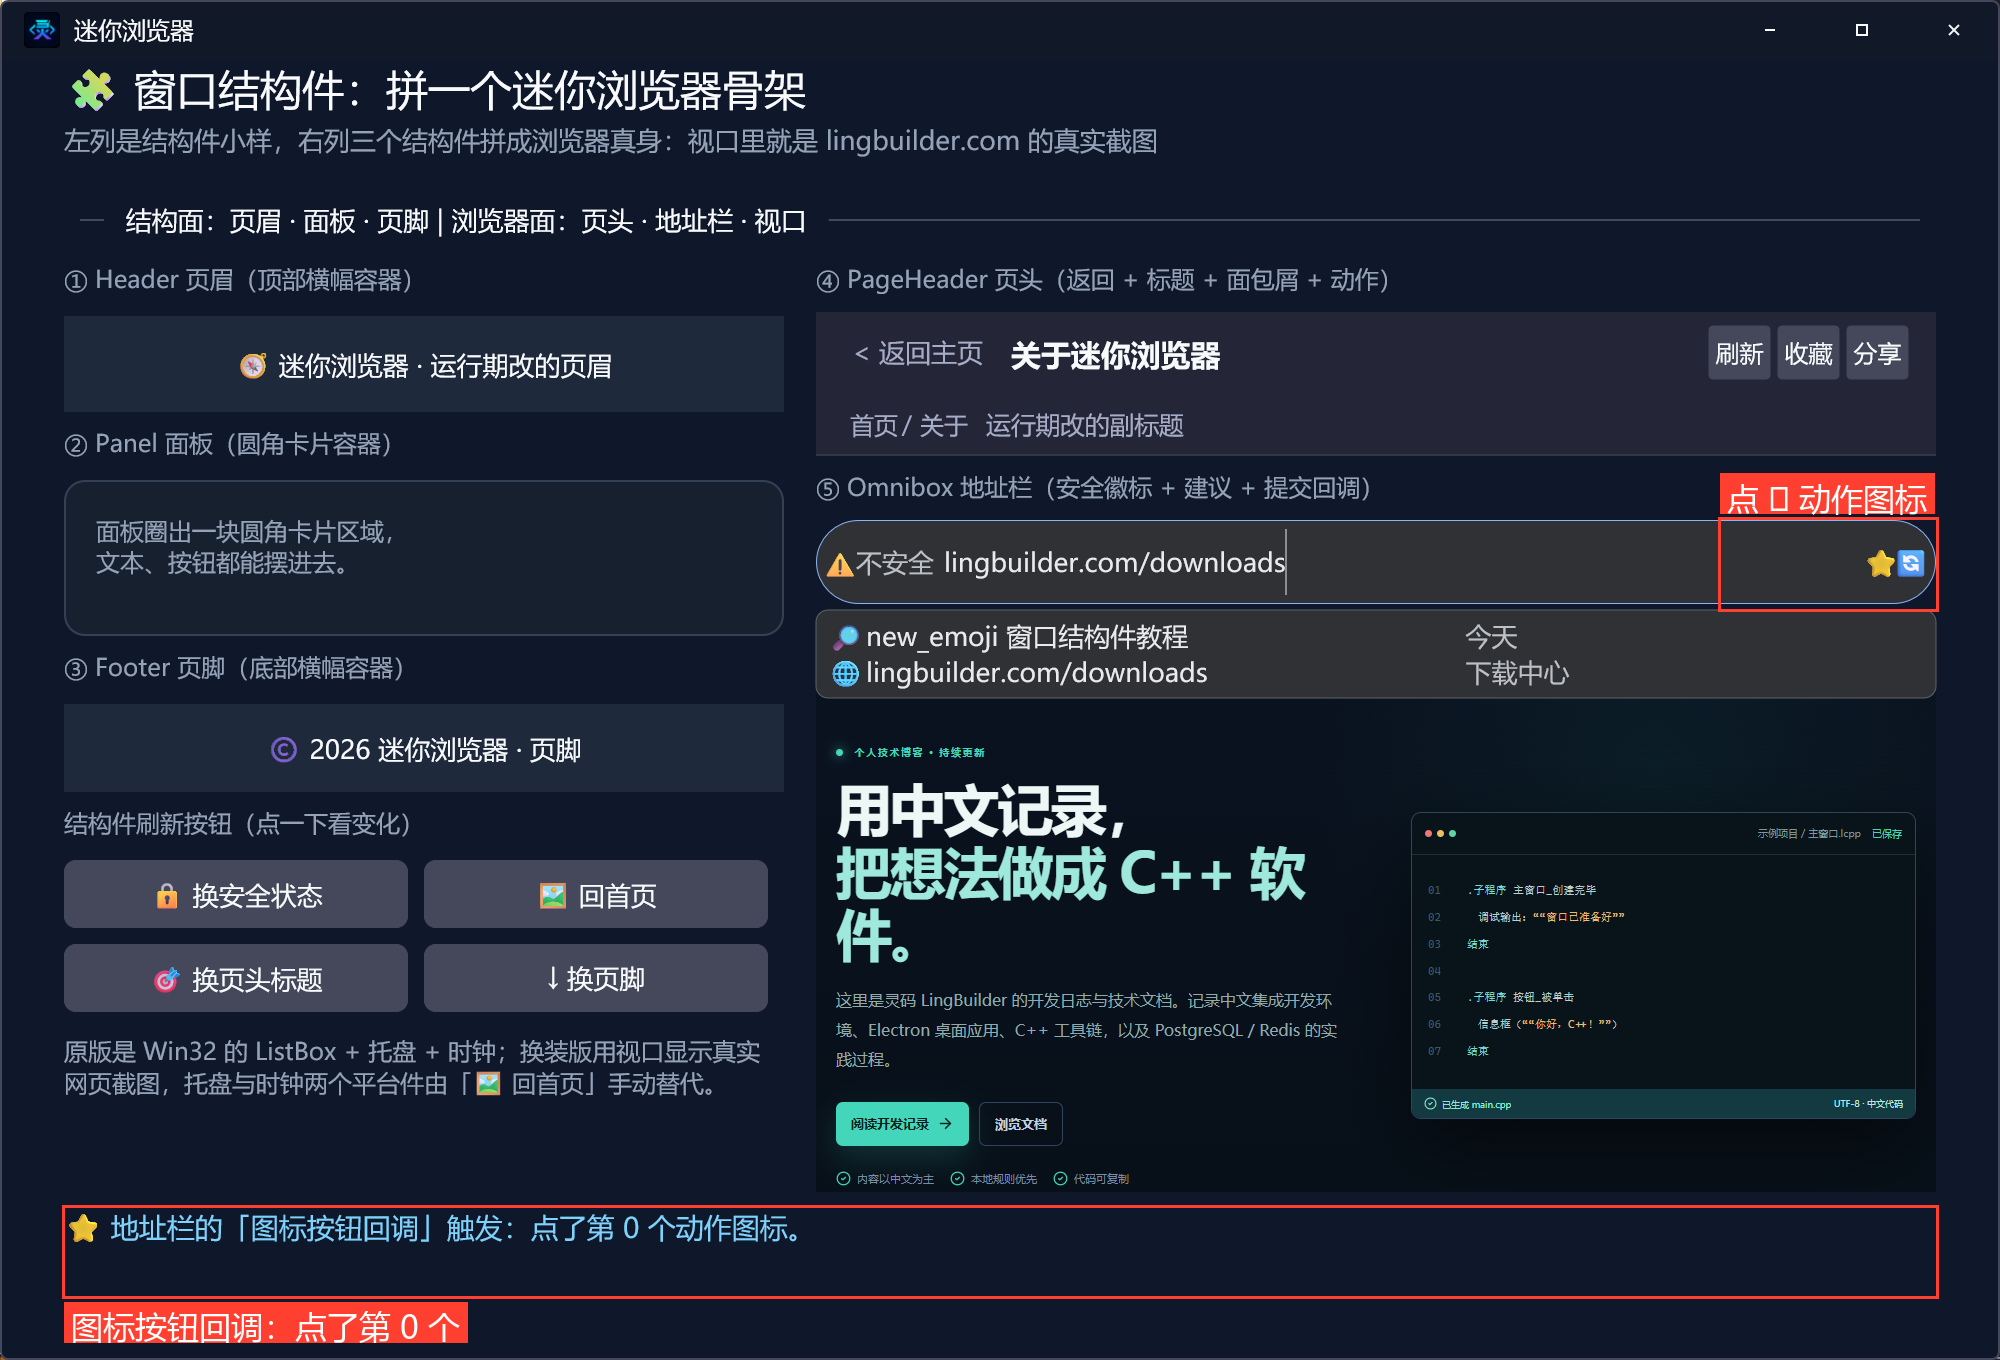Click the 已生成 main.cpp status in the preview
Screen dimensions: 2000x1360
pyautogui.click(x=1468, y=1104)
